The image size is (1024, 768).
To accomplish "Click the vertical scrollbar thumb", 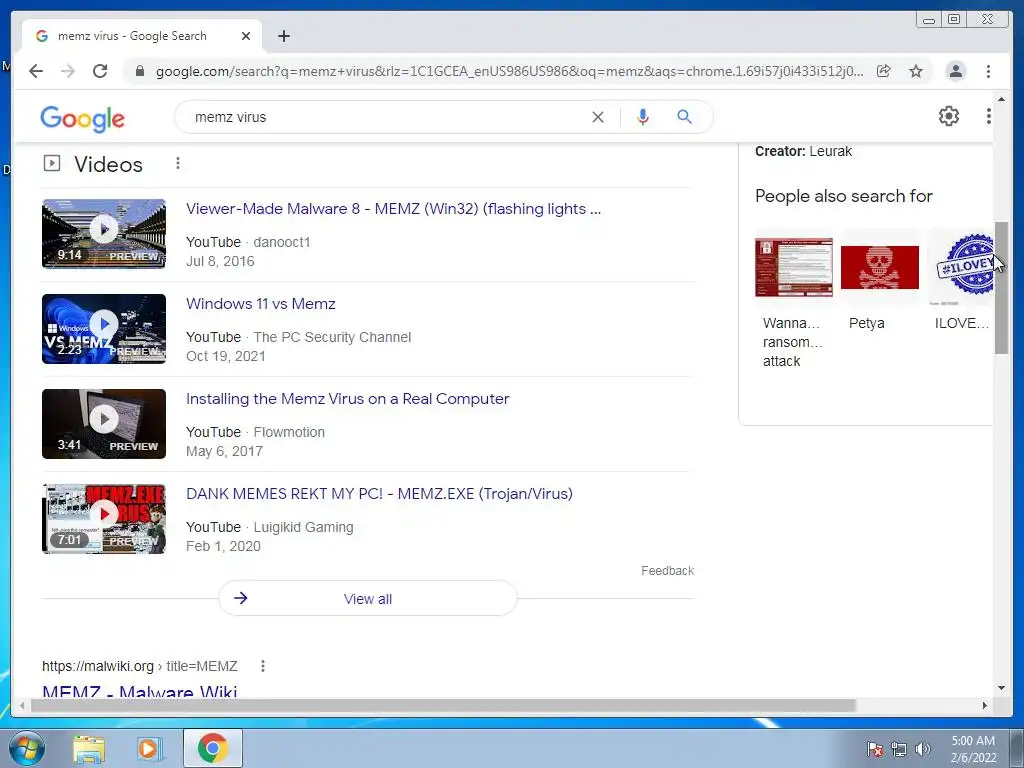I will pos(1001,288).
